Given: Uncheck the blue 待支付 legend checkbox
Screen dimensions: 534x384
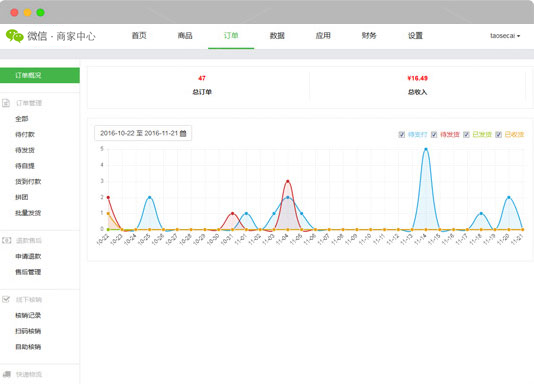Looking at the screenshot, I should tap(402, 134).
